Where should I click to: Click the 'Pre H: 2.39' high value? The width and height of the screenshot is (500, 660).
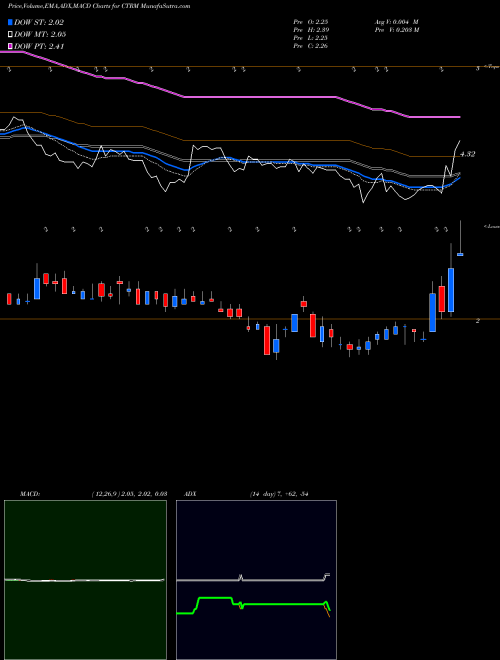(311, 30)
